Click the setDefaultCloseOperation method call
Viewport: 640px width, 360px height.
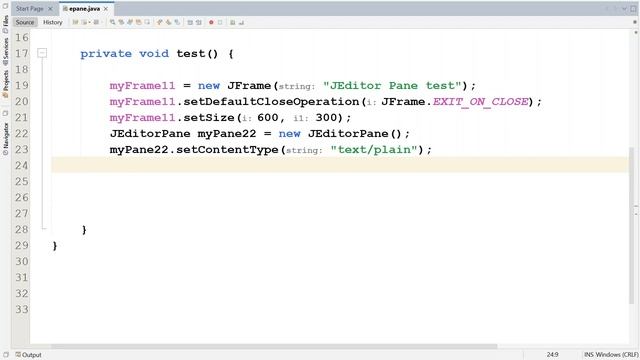point(271,102)
